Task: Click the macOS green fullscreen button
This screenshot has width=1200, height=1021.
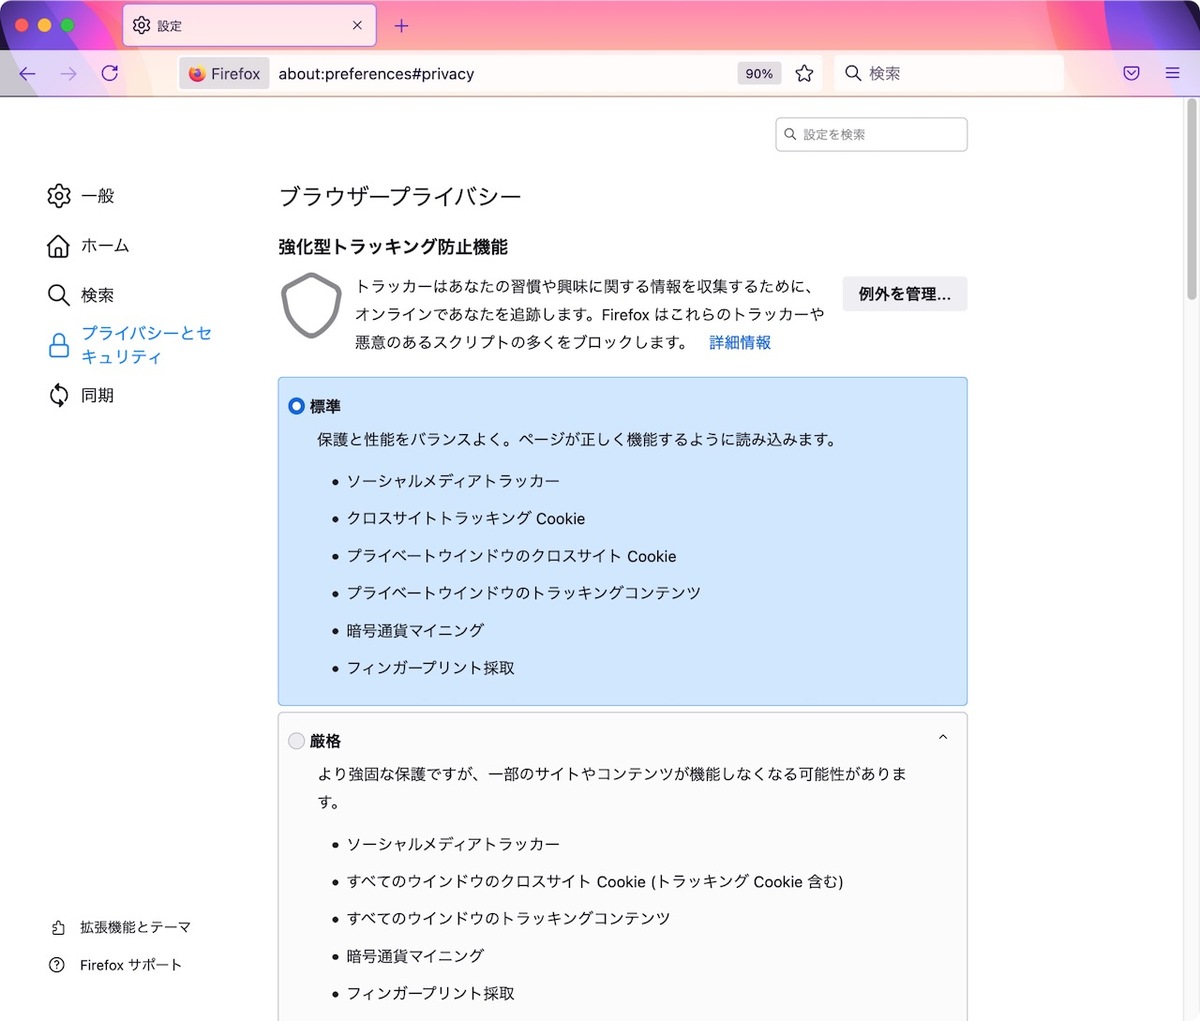Action: point(68,25)
